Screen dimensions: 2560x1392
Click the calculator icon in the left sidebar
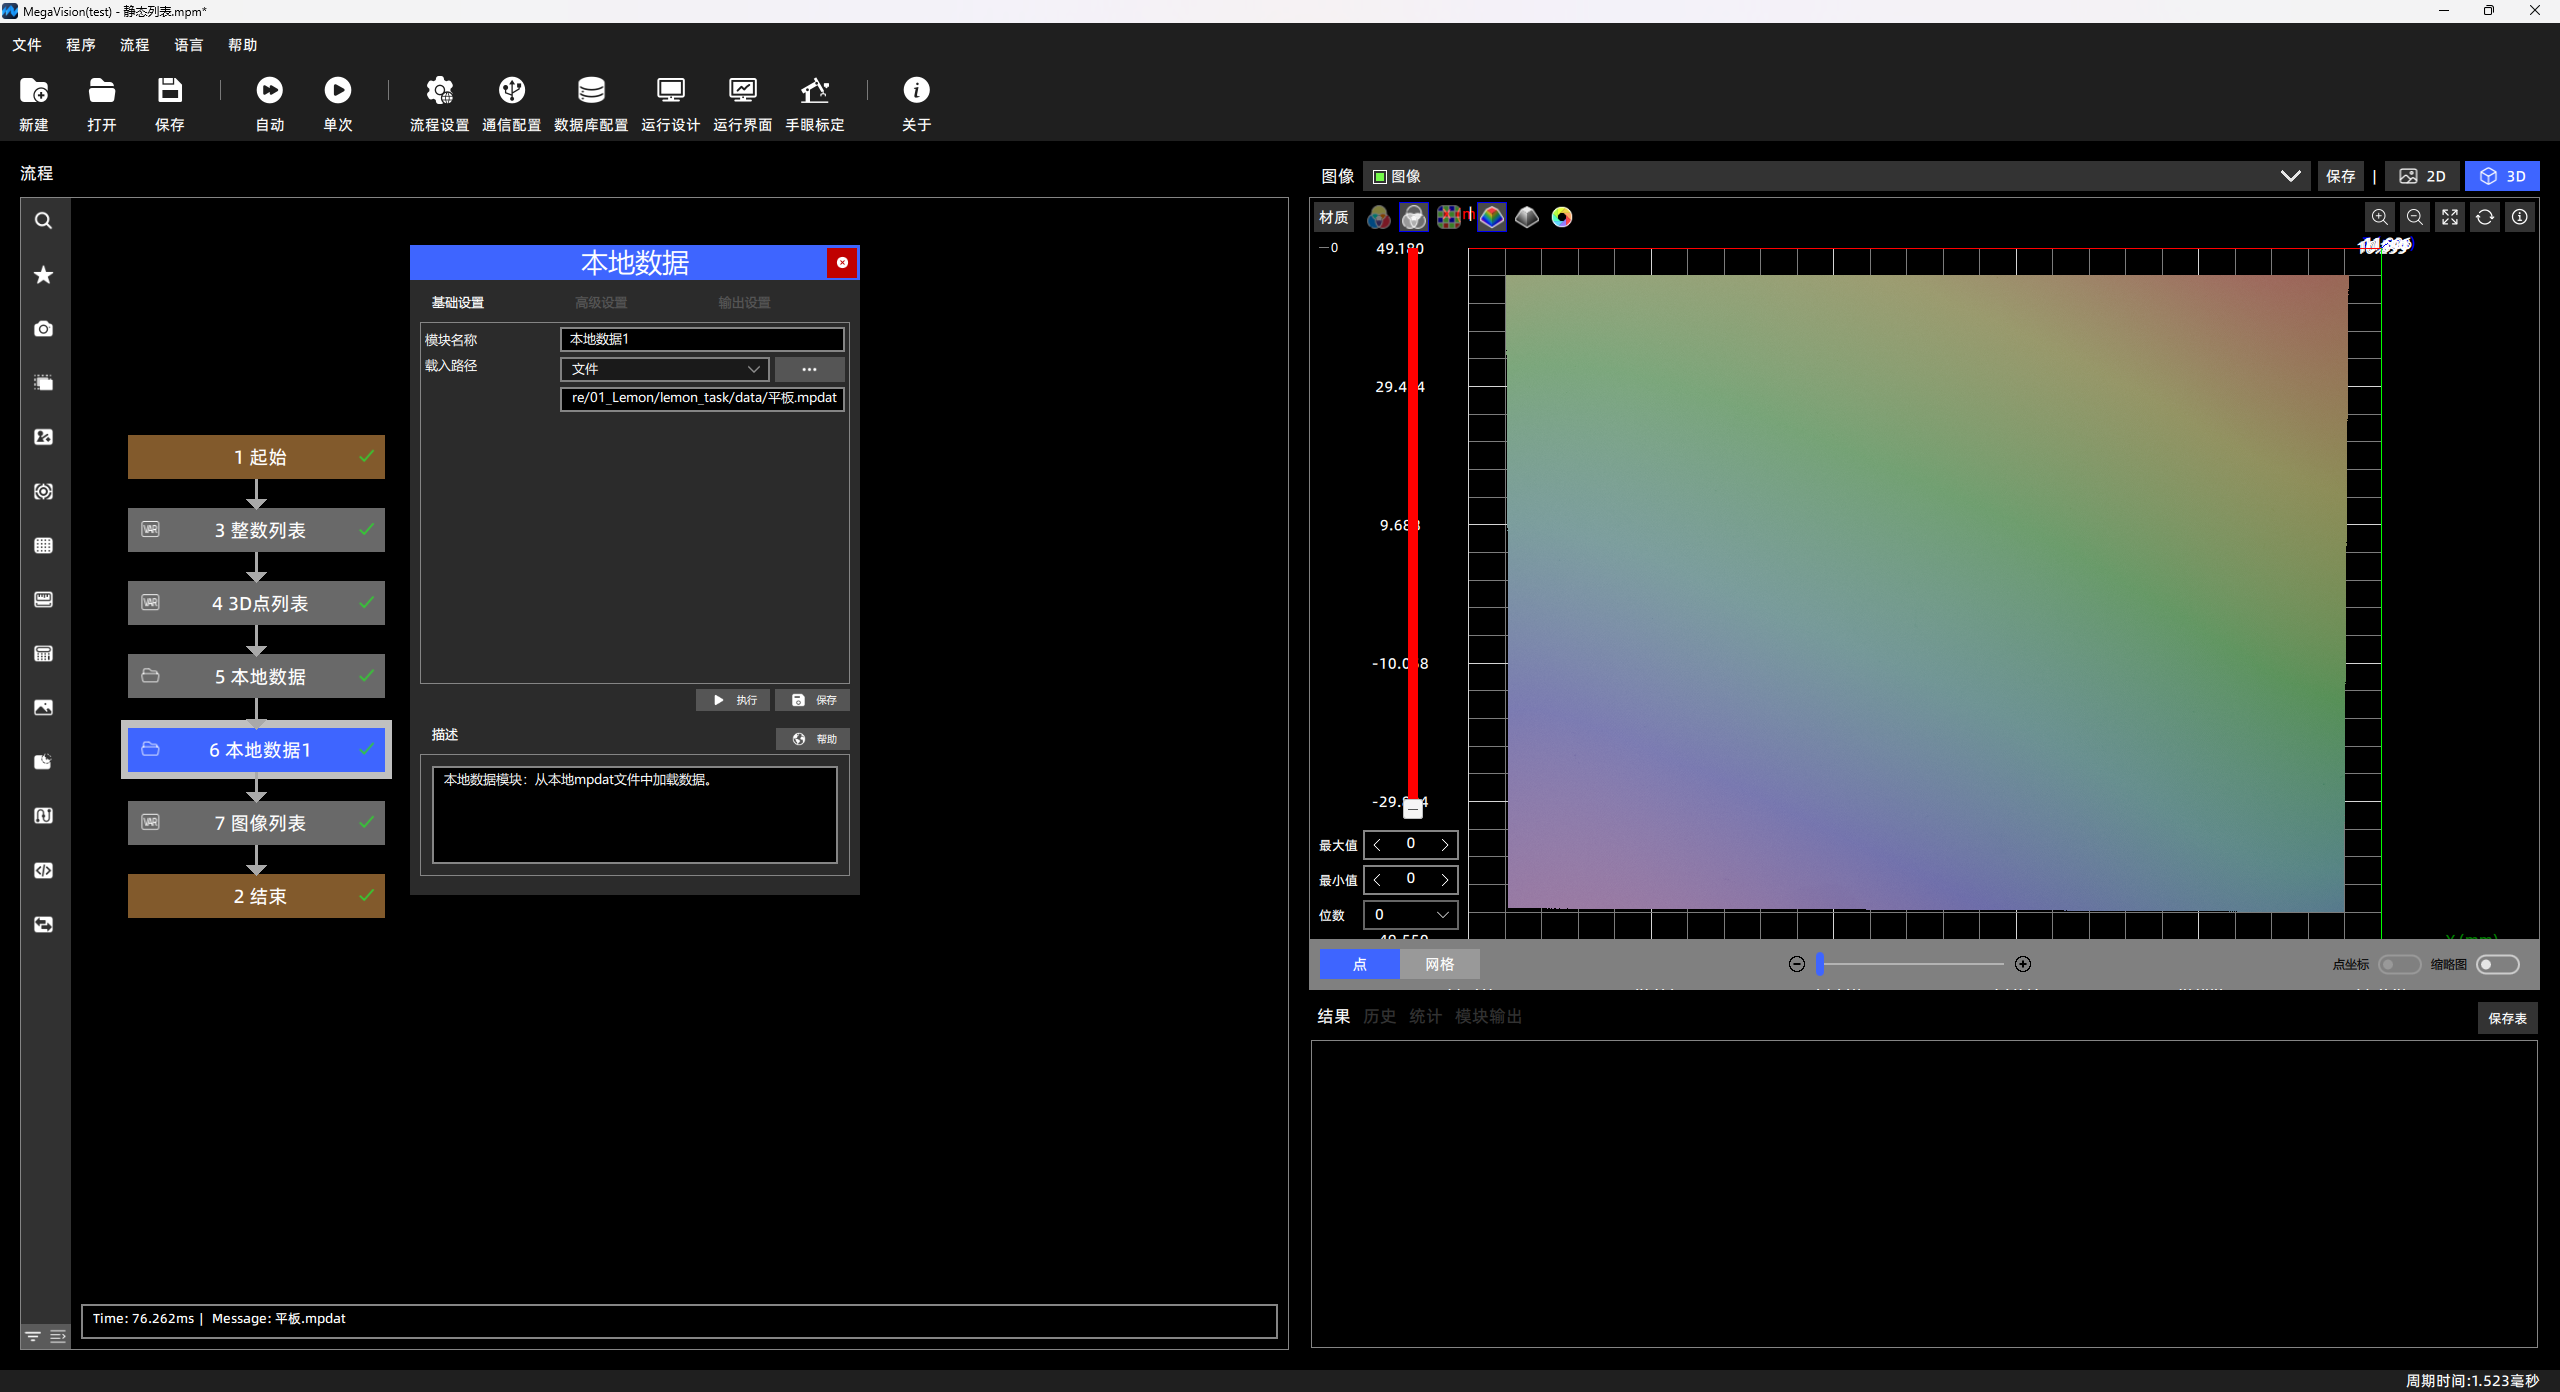pos(43,654)
